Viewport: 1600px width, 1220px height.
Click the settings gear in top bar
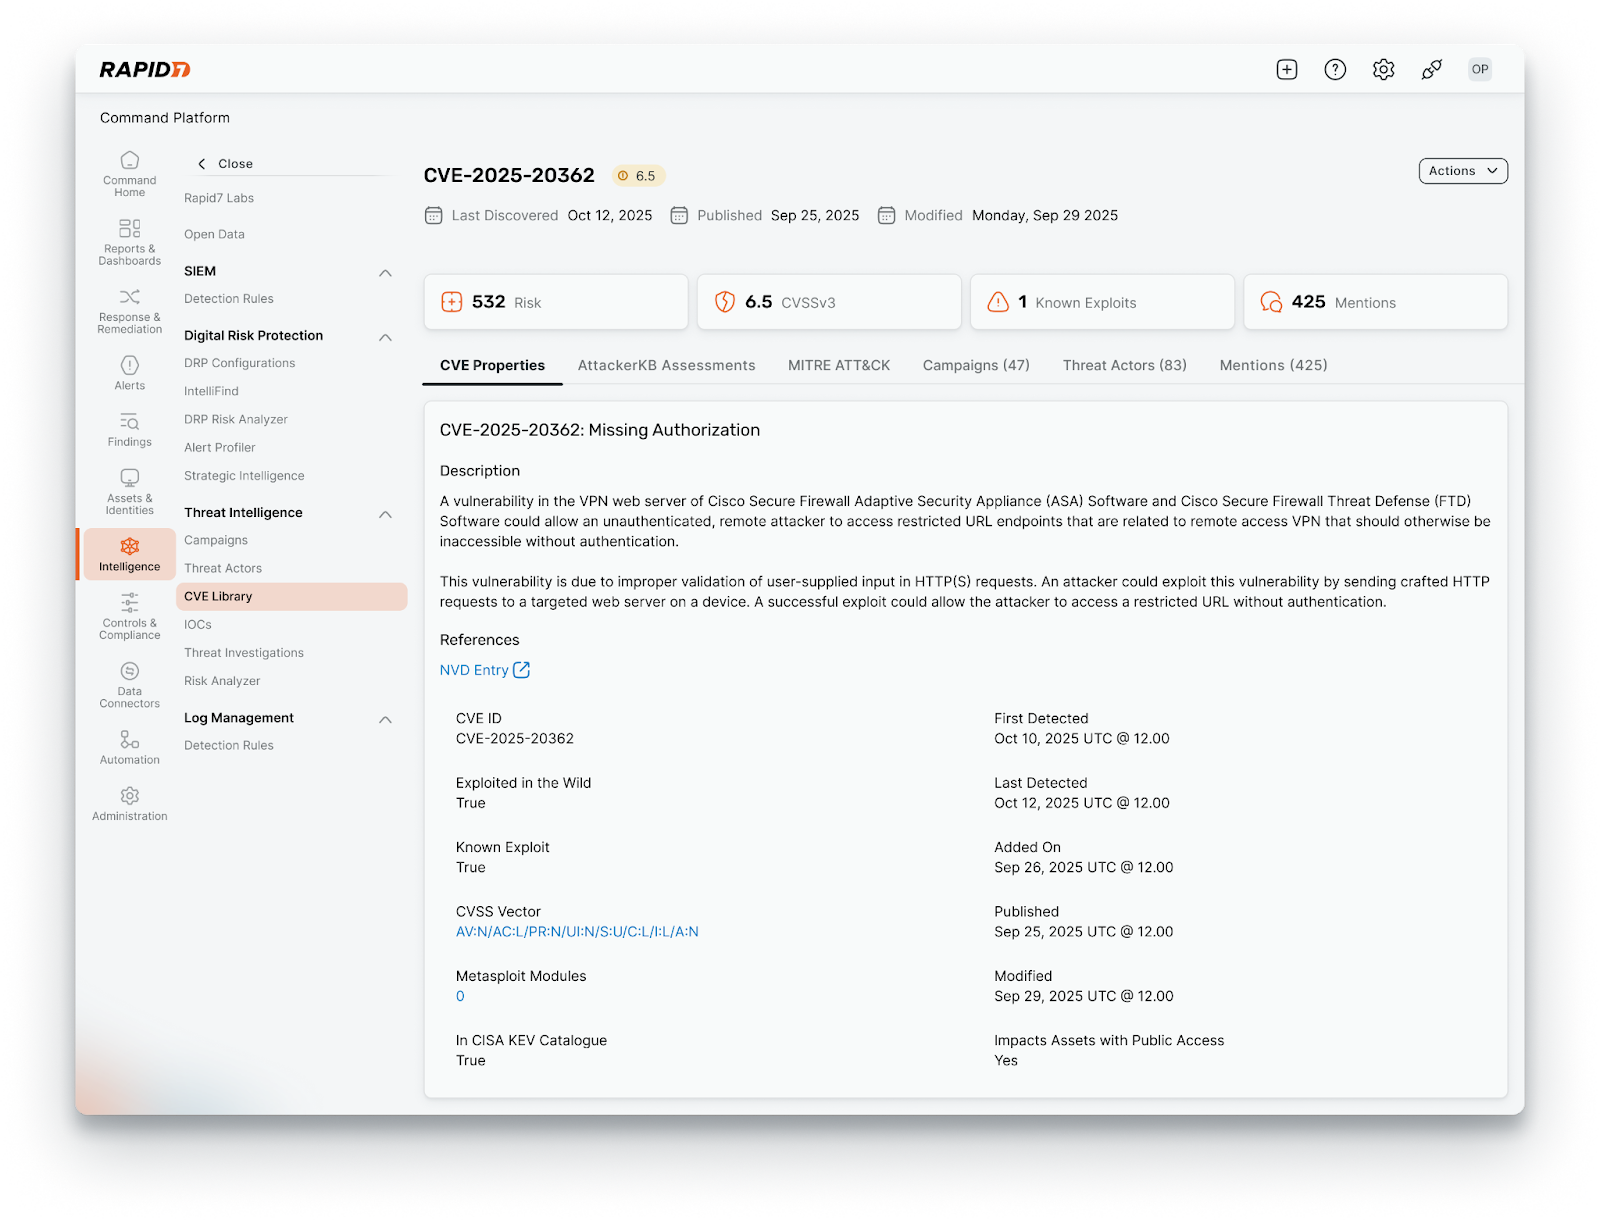point(1383,69)
